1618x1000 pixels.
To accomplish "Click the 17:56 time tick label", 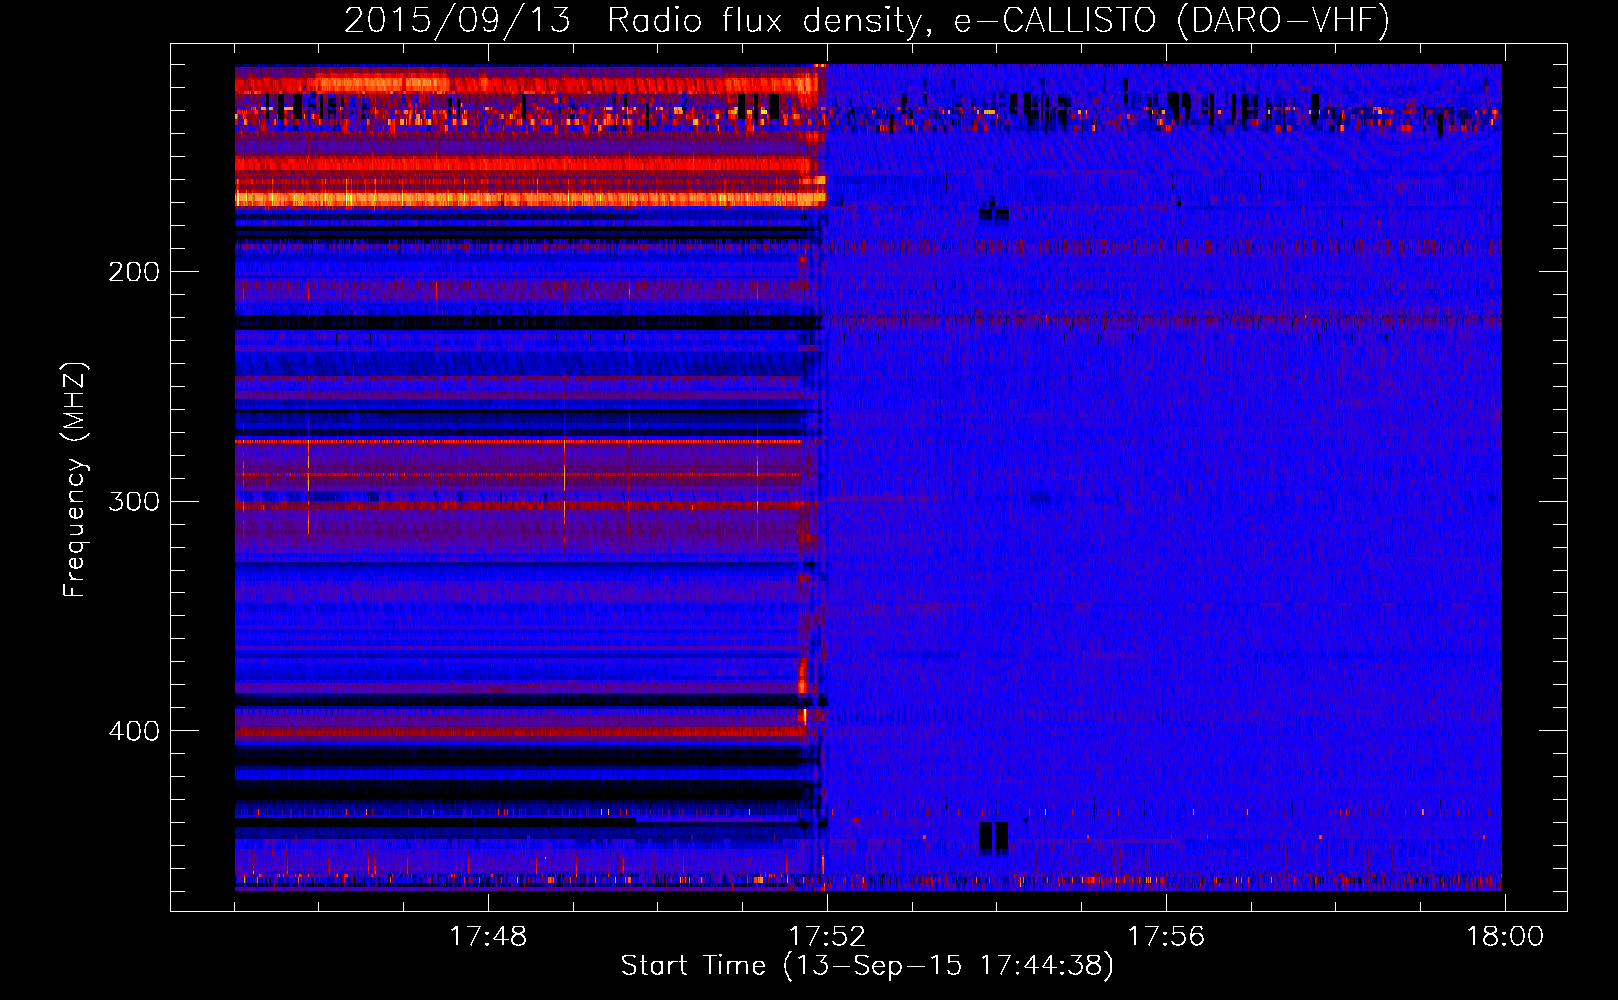I will (1166, 937).
